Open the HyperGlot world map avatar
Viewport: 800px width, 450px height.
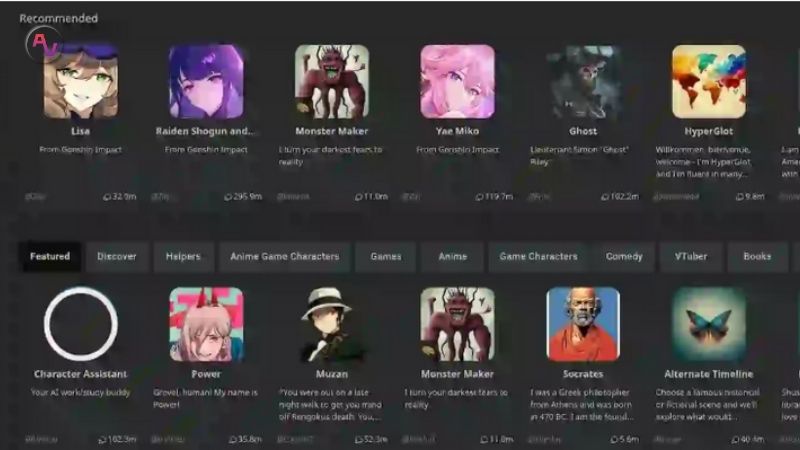click(709, 82)
